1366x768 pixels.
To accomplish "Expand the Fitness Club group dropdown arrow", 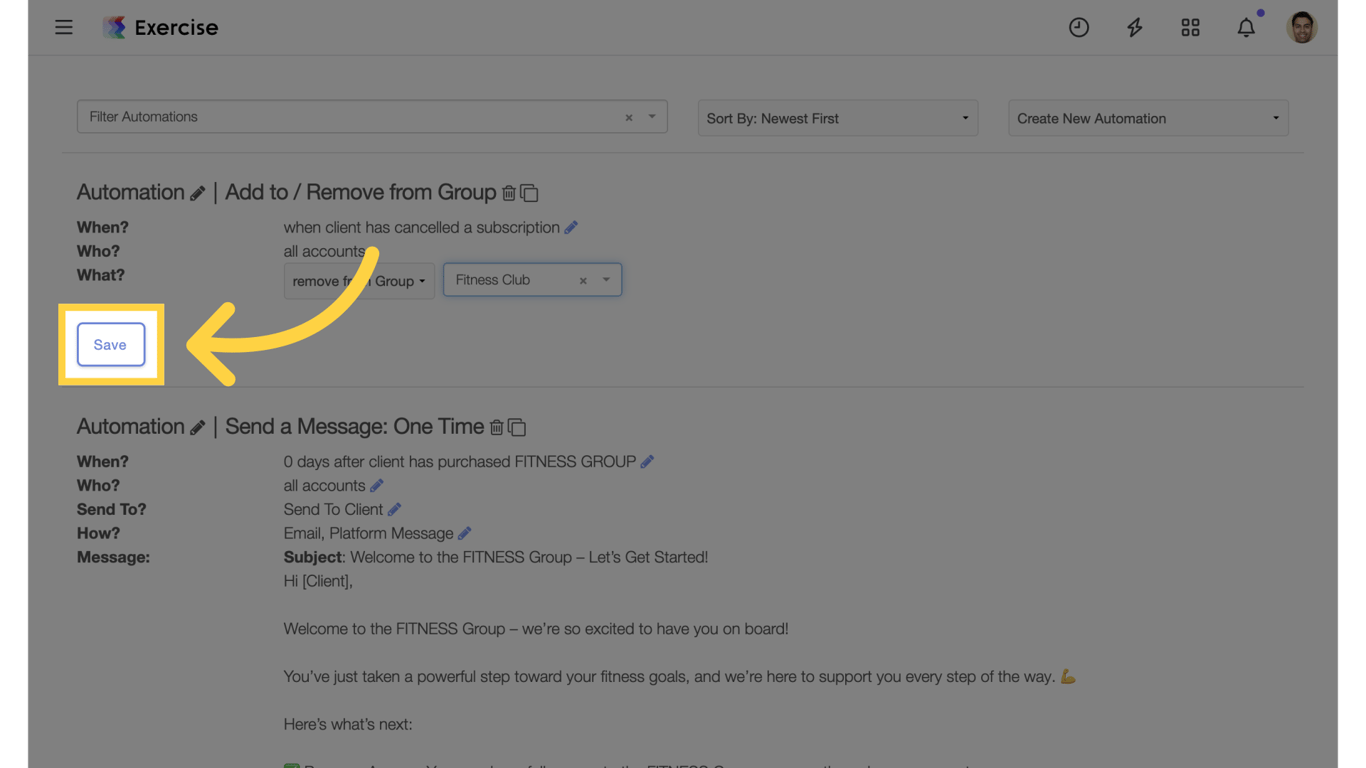I will (606, 280).
